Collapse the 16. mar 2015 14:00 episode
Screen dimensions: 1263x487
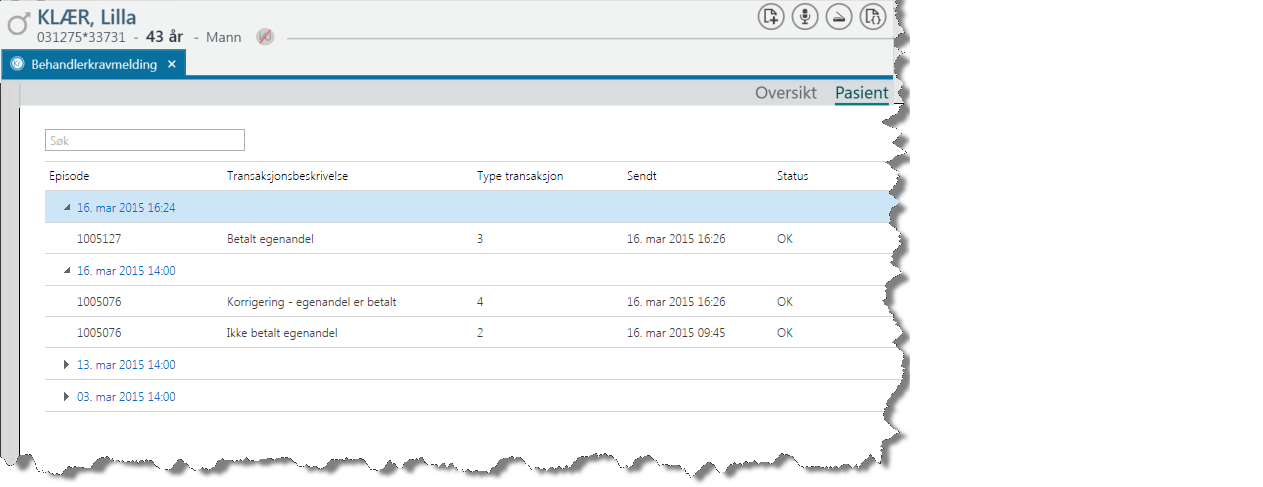(67, 270)
